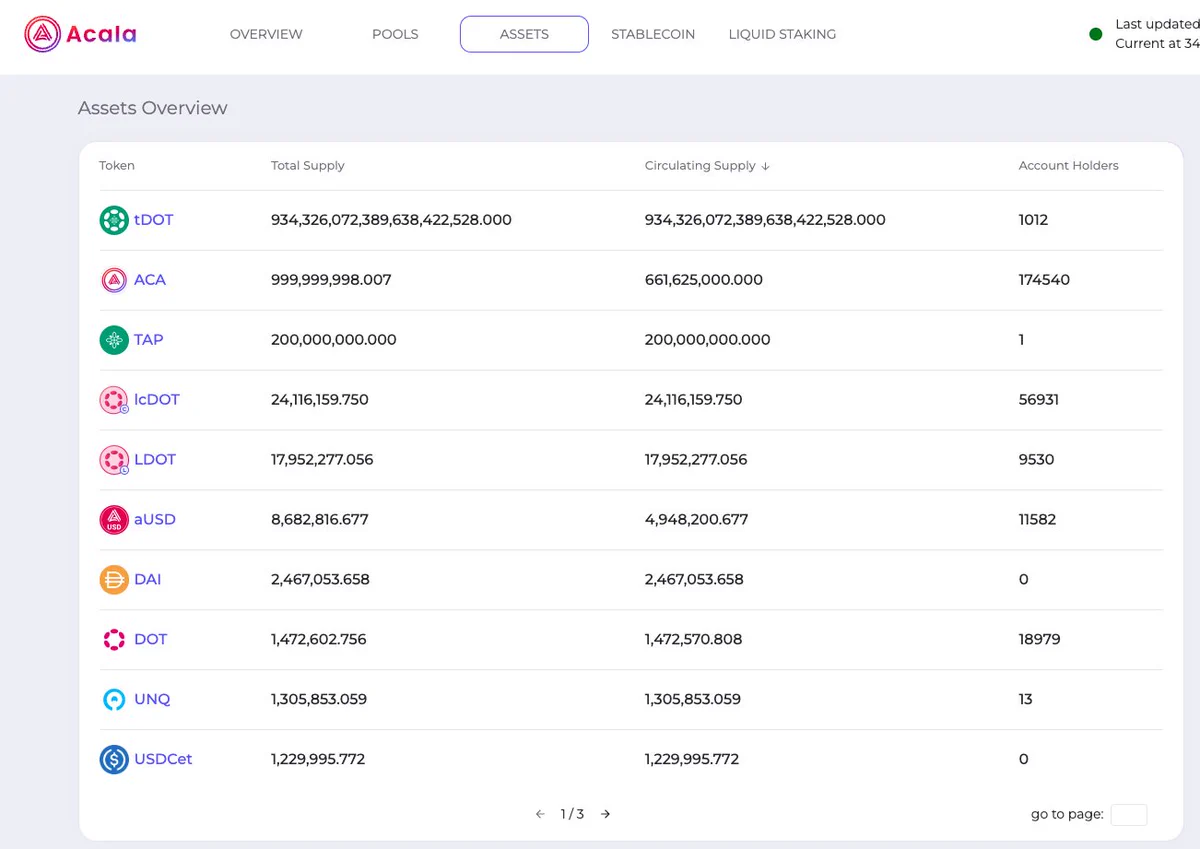Open the aUSD token link
Viewport: 1200px width, 849px height.
(x=155, y=520)
